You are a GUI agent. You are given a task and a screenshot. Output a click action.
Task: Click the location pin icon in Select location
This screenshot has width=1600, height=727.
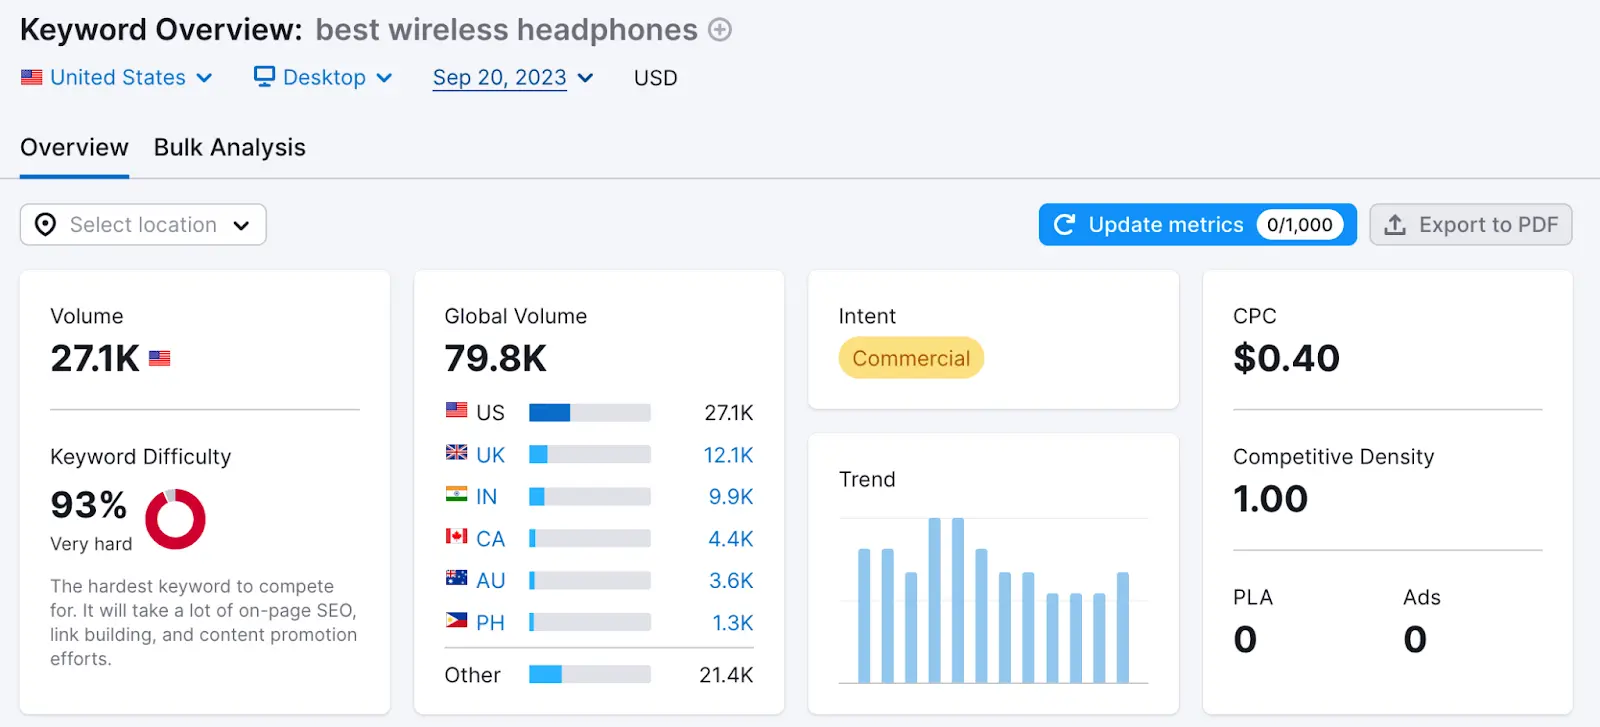pos(44,224)
